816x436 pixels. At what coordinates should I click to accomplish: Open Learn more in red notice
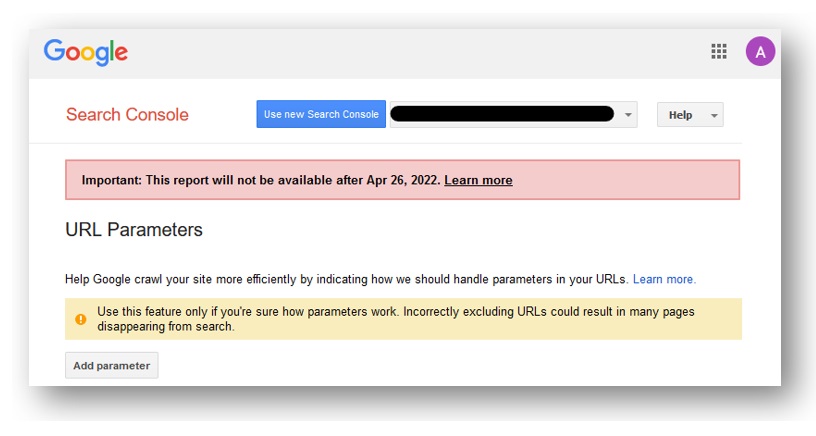click(x=478, y=180)
